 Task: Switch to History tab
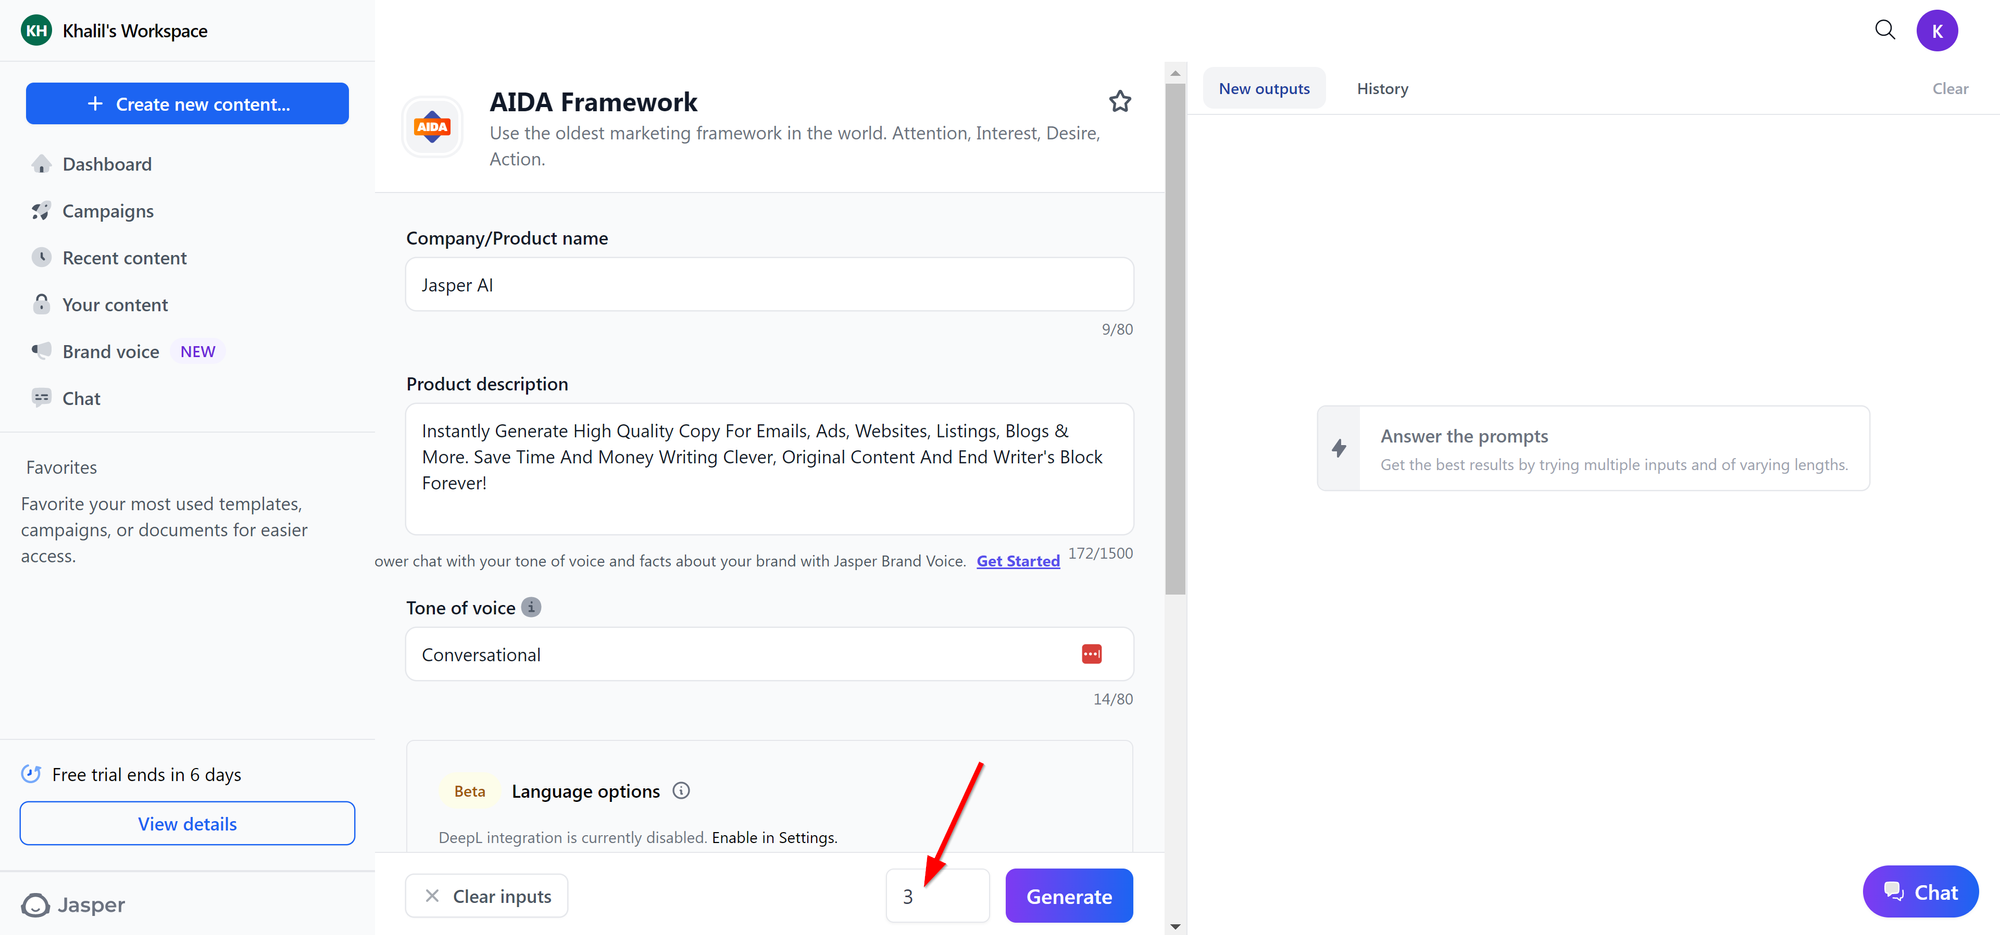click(x=1382, y=88)
